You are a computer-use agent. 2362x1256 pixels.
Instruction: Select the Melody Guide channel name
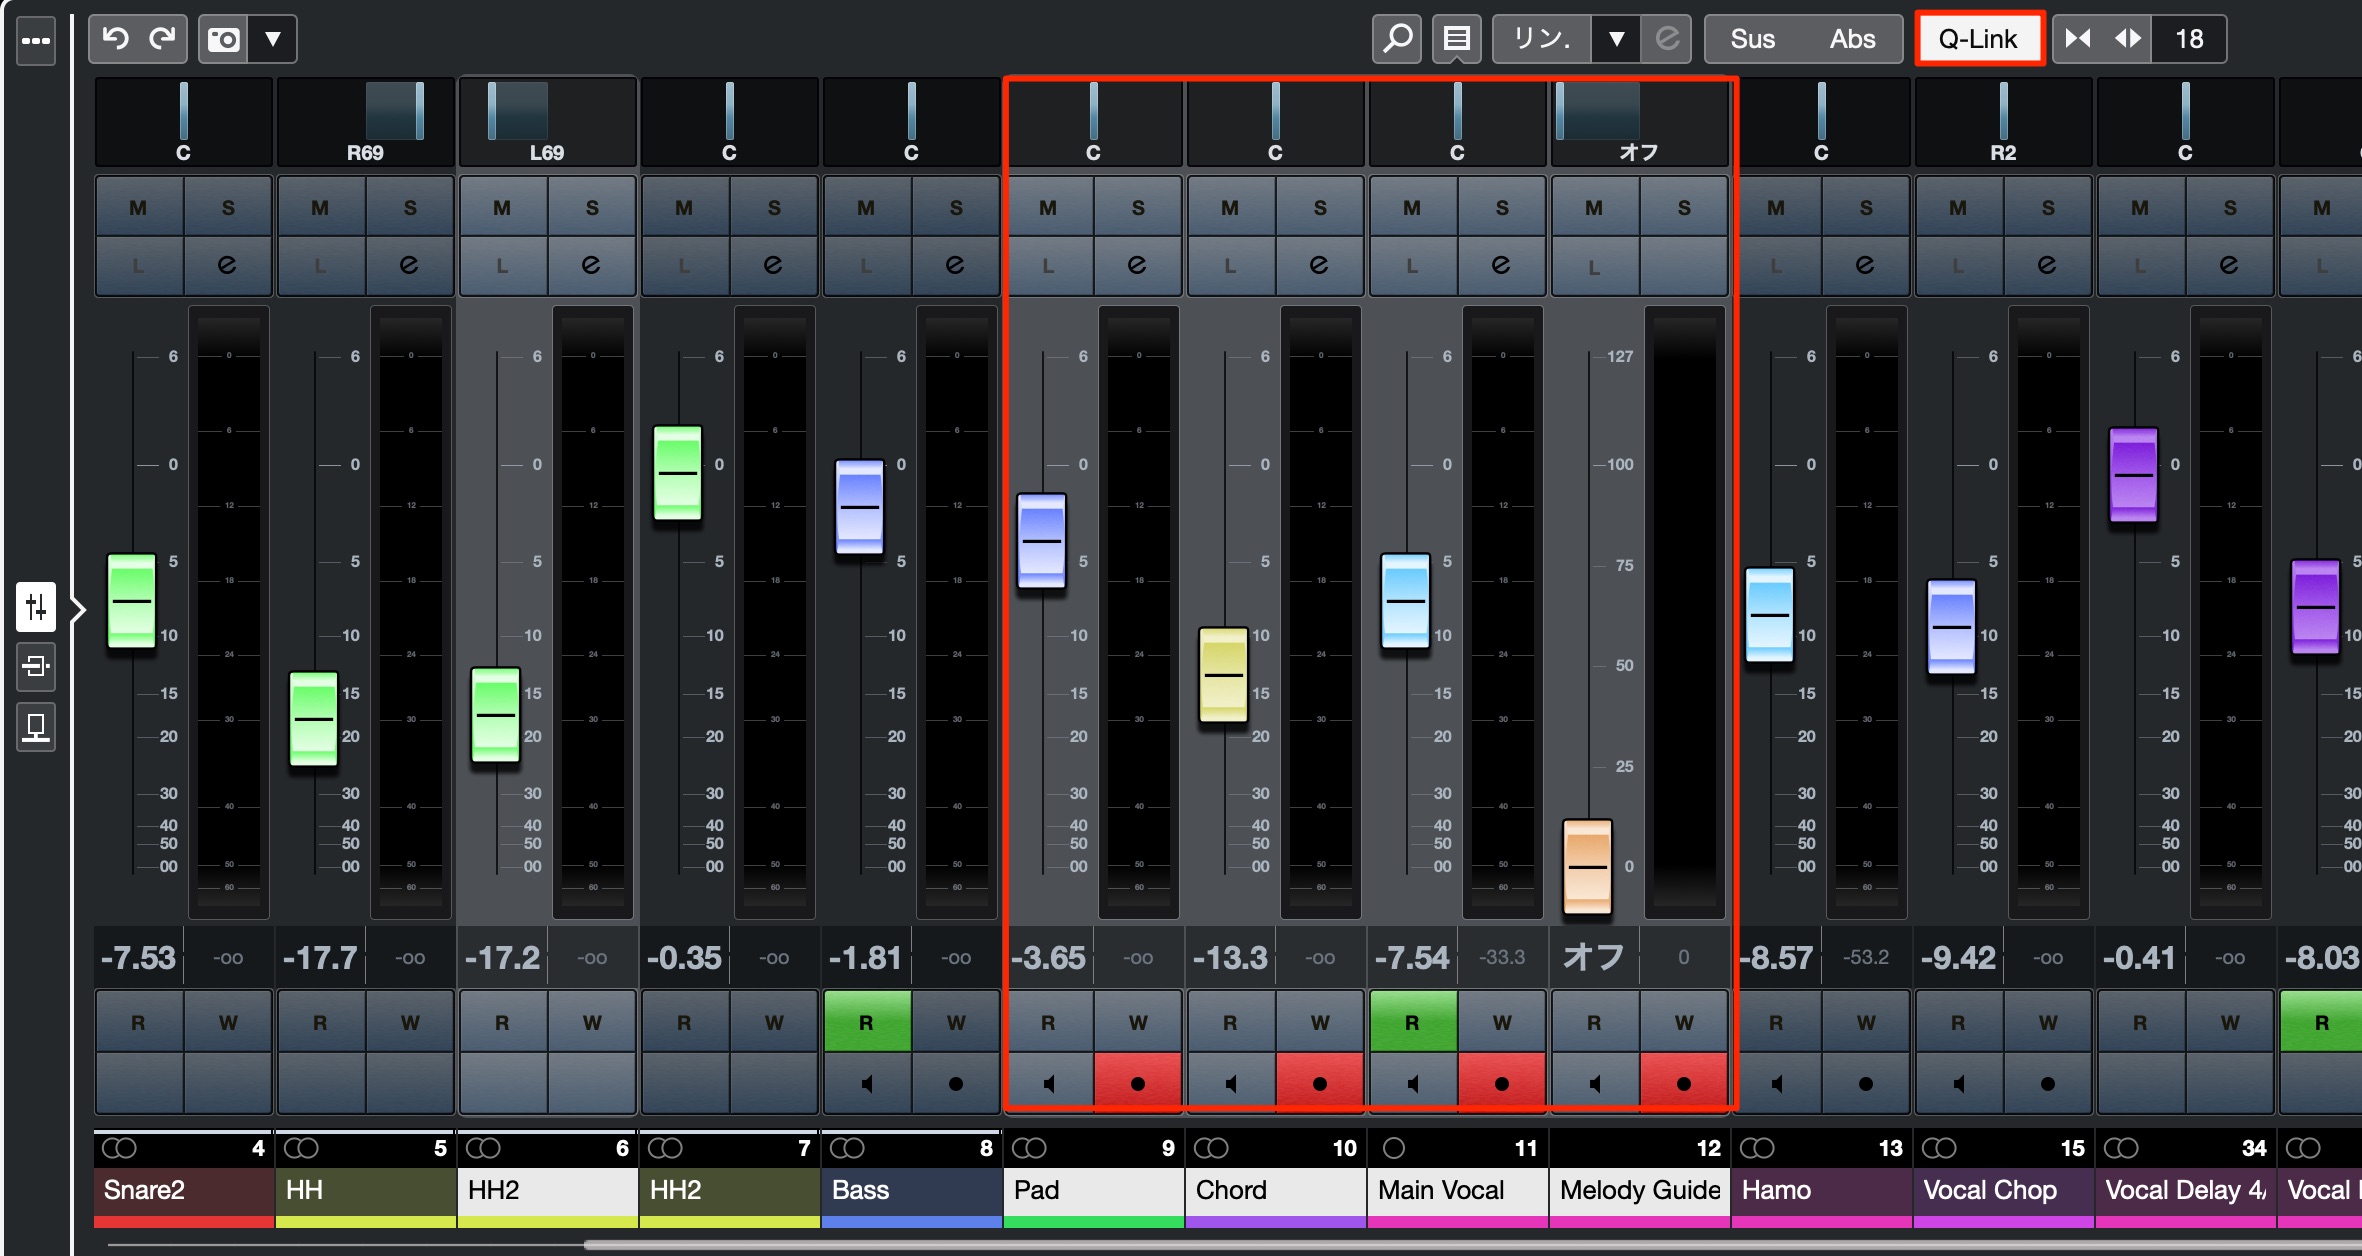[x=1640, y=1190]
